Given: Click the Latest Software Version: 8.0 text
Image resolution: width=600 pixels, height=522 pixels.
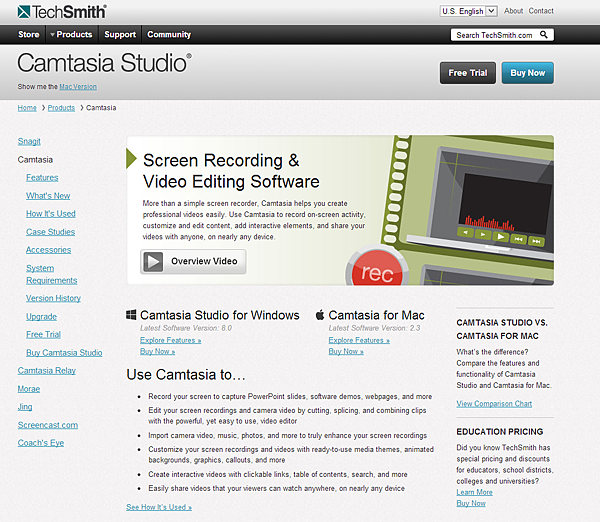Looking at the screenshot, I should [x=186, y=328].
